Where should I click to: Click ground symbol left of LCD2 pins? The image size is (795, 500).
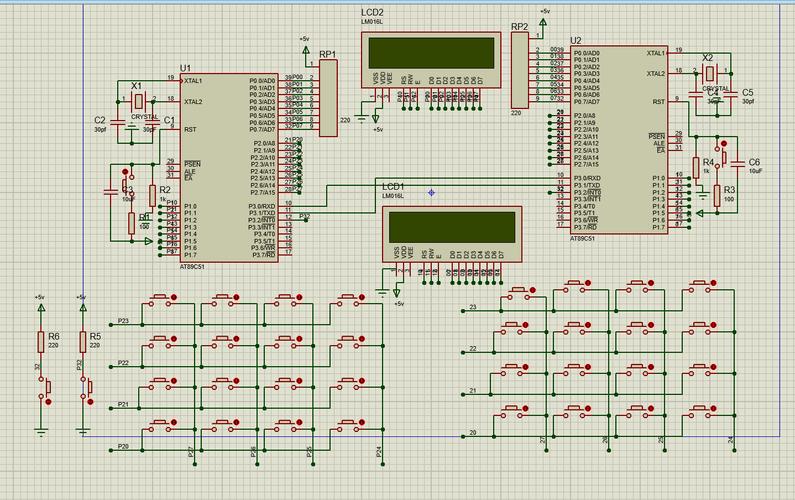point(362,120)
